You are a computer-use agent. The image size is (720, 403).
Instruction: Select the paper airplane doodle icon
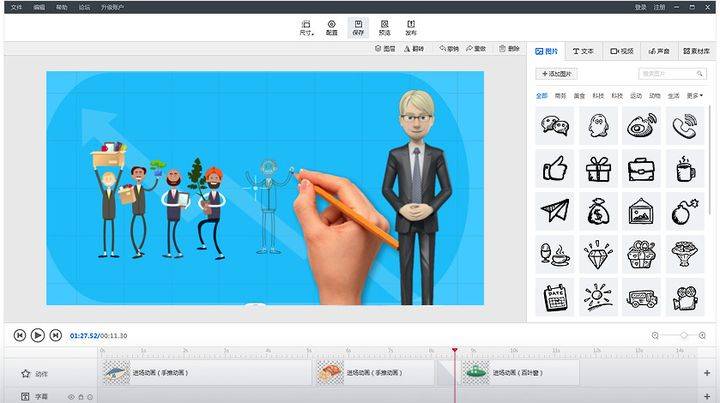tap(554, 211)
